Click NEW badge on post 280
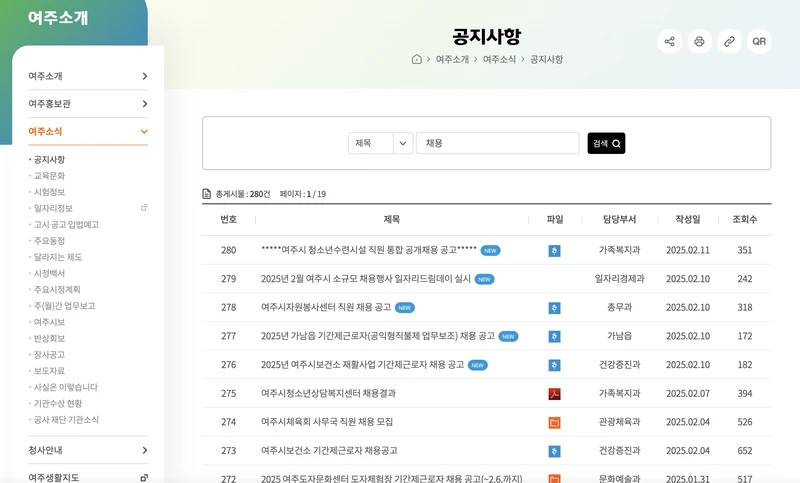800x483 pixels. pyautogui.click(x=490, y=250)
